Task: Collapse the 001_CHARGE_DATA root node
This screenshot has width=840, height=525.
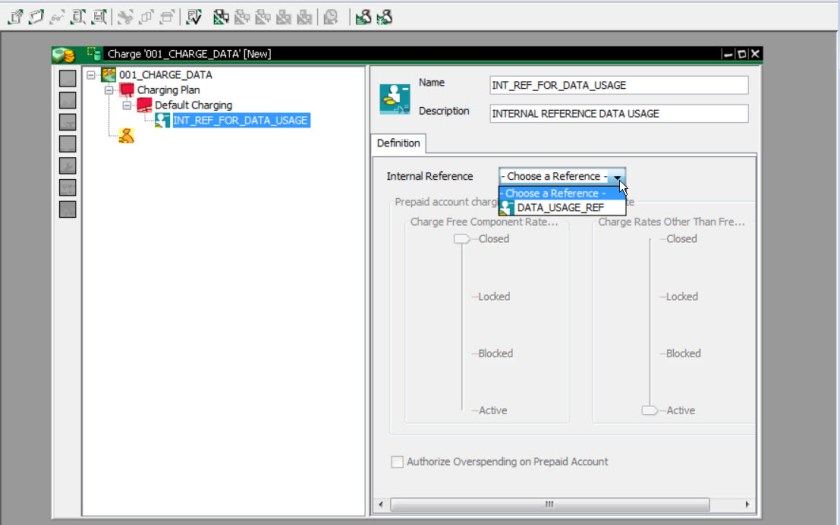Action: tap(91, 74)
